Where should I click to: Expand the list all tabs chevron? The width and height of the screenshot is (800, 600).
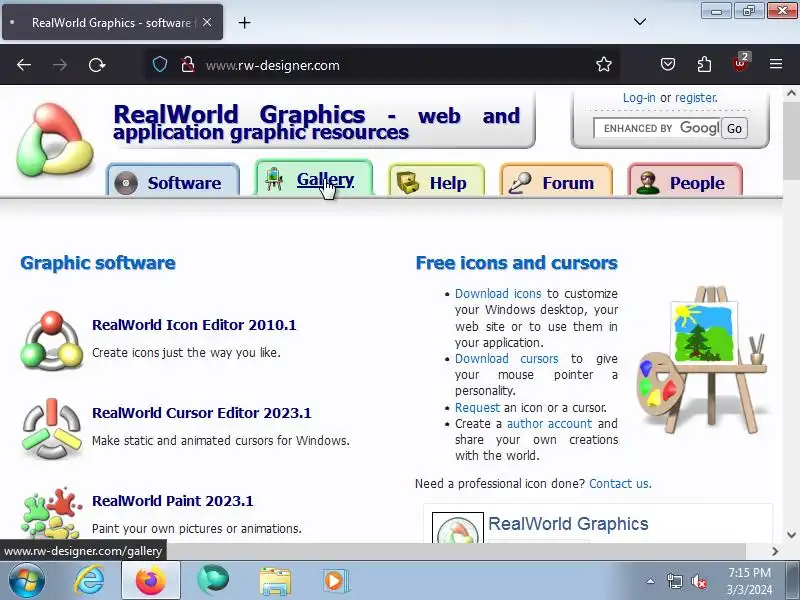point(640,22)
